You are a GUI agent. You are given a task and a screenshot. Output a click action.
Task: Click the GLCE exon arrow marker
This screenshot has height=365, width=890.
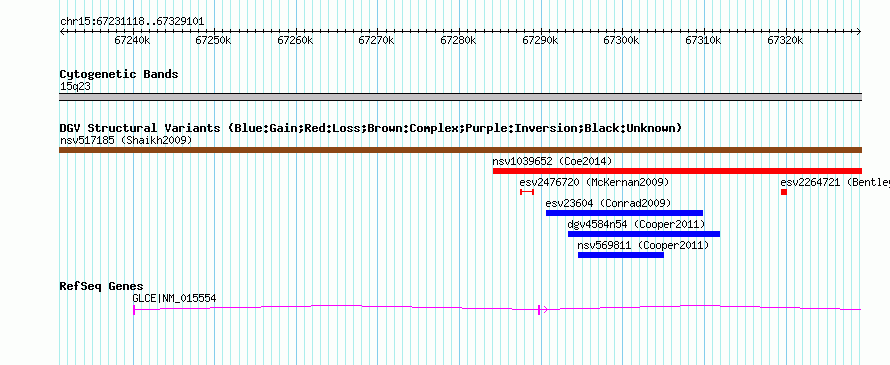(542, 309)
